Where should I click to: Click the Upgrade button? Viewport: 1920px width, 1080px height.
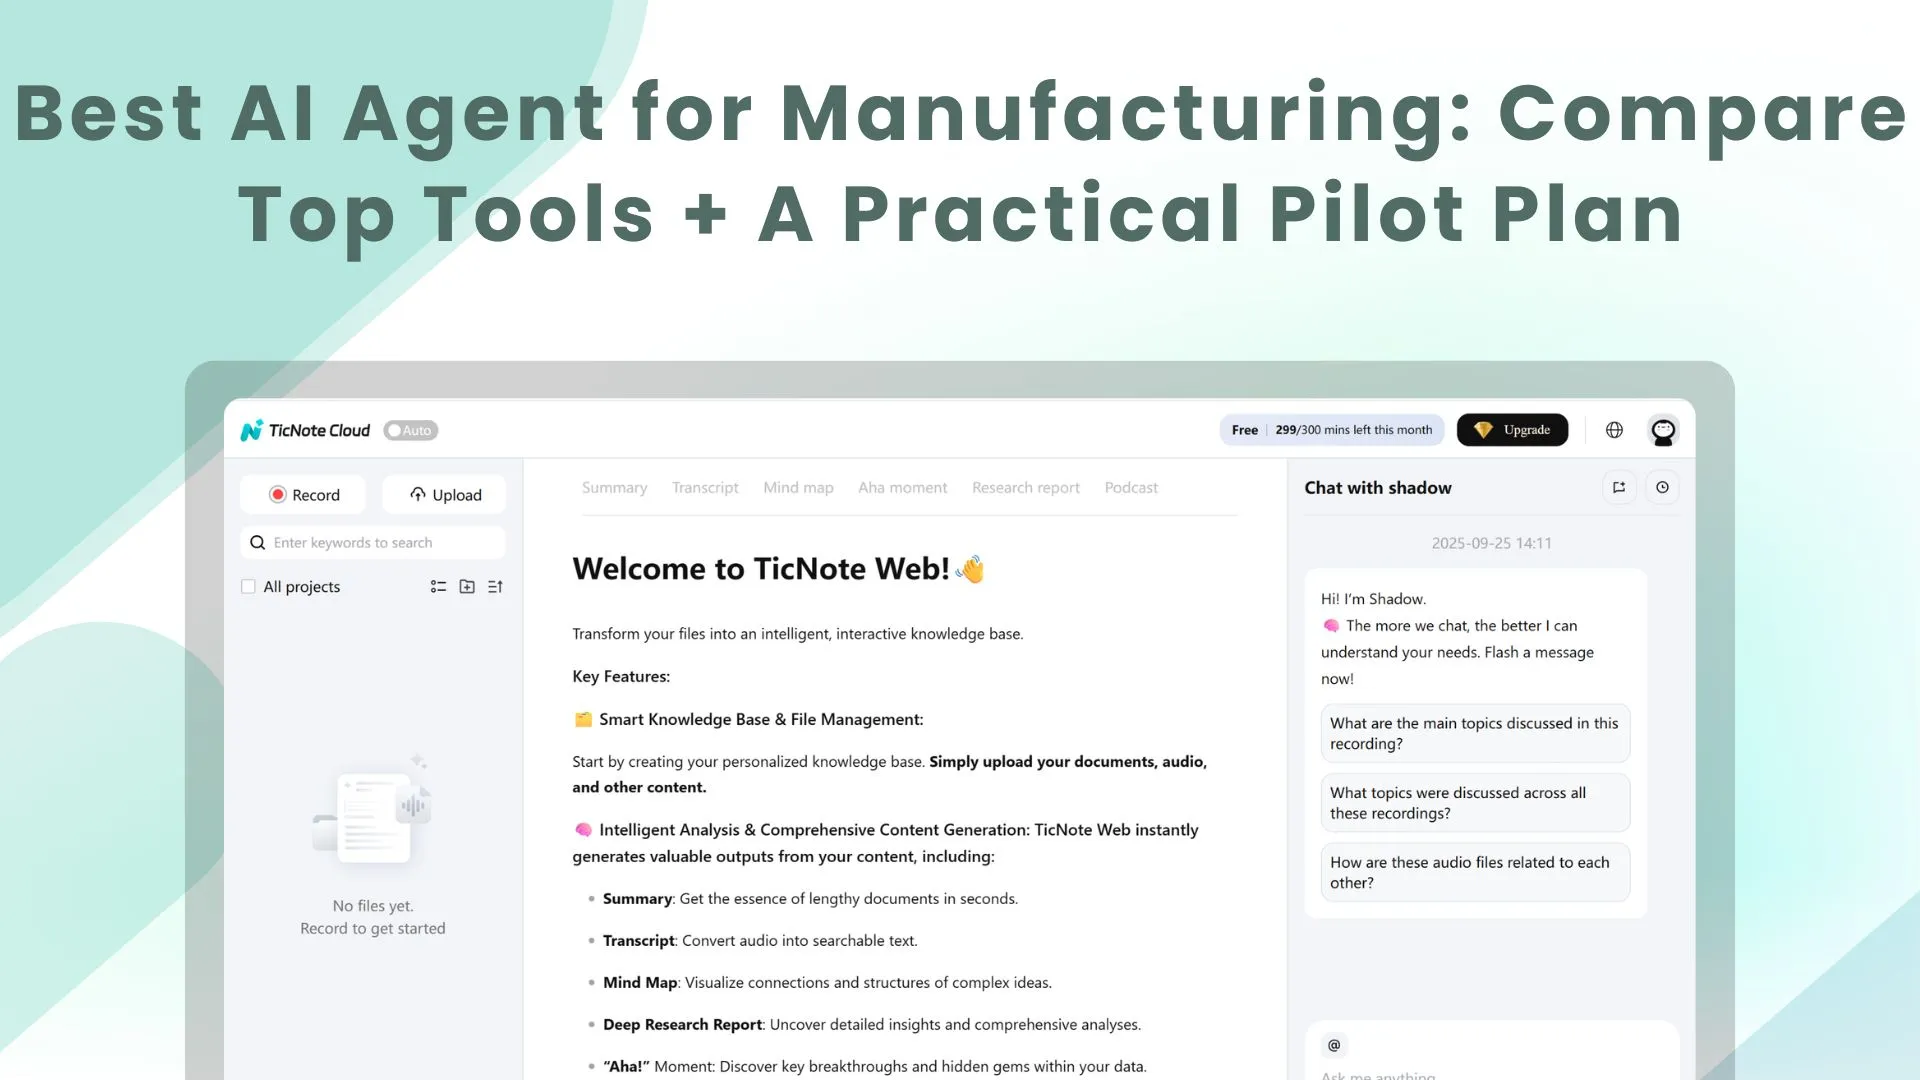(1512, 430)
